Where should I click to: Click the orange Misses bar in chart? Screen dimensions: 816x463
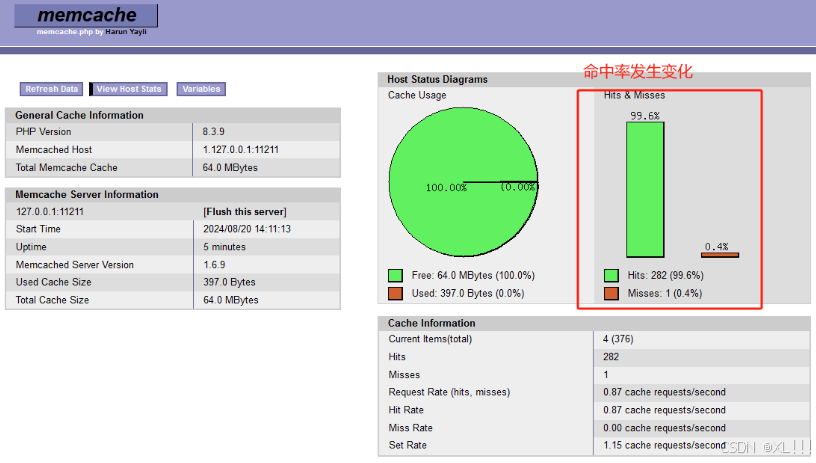[x=720, y=255]
